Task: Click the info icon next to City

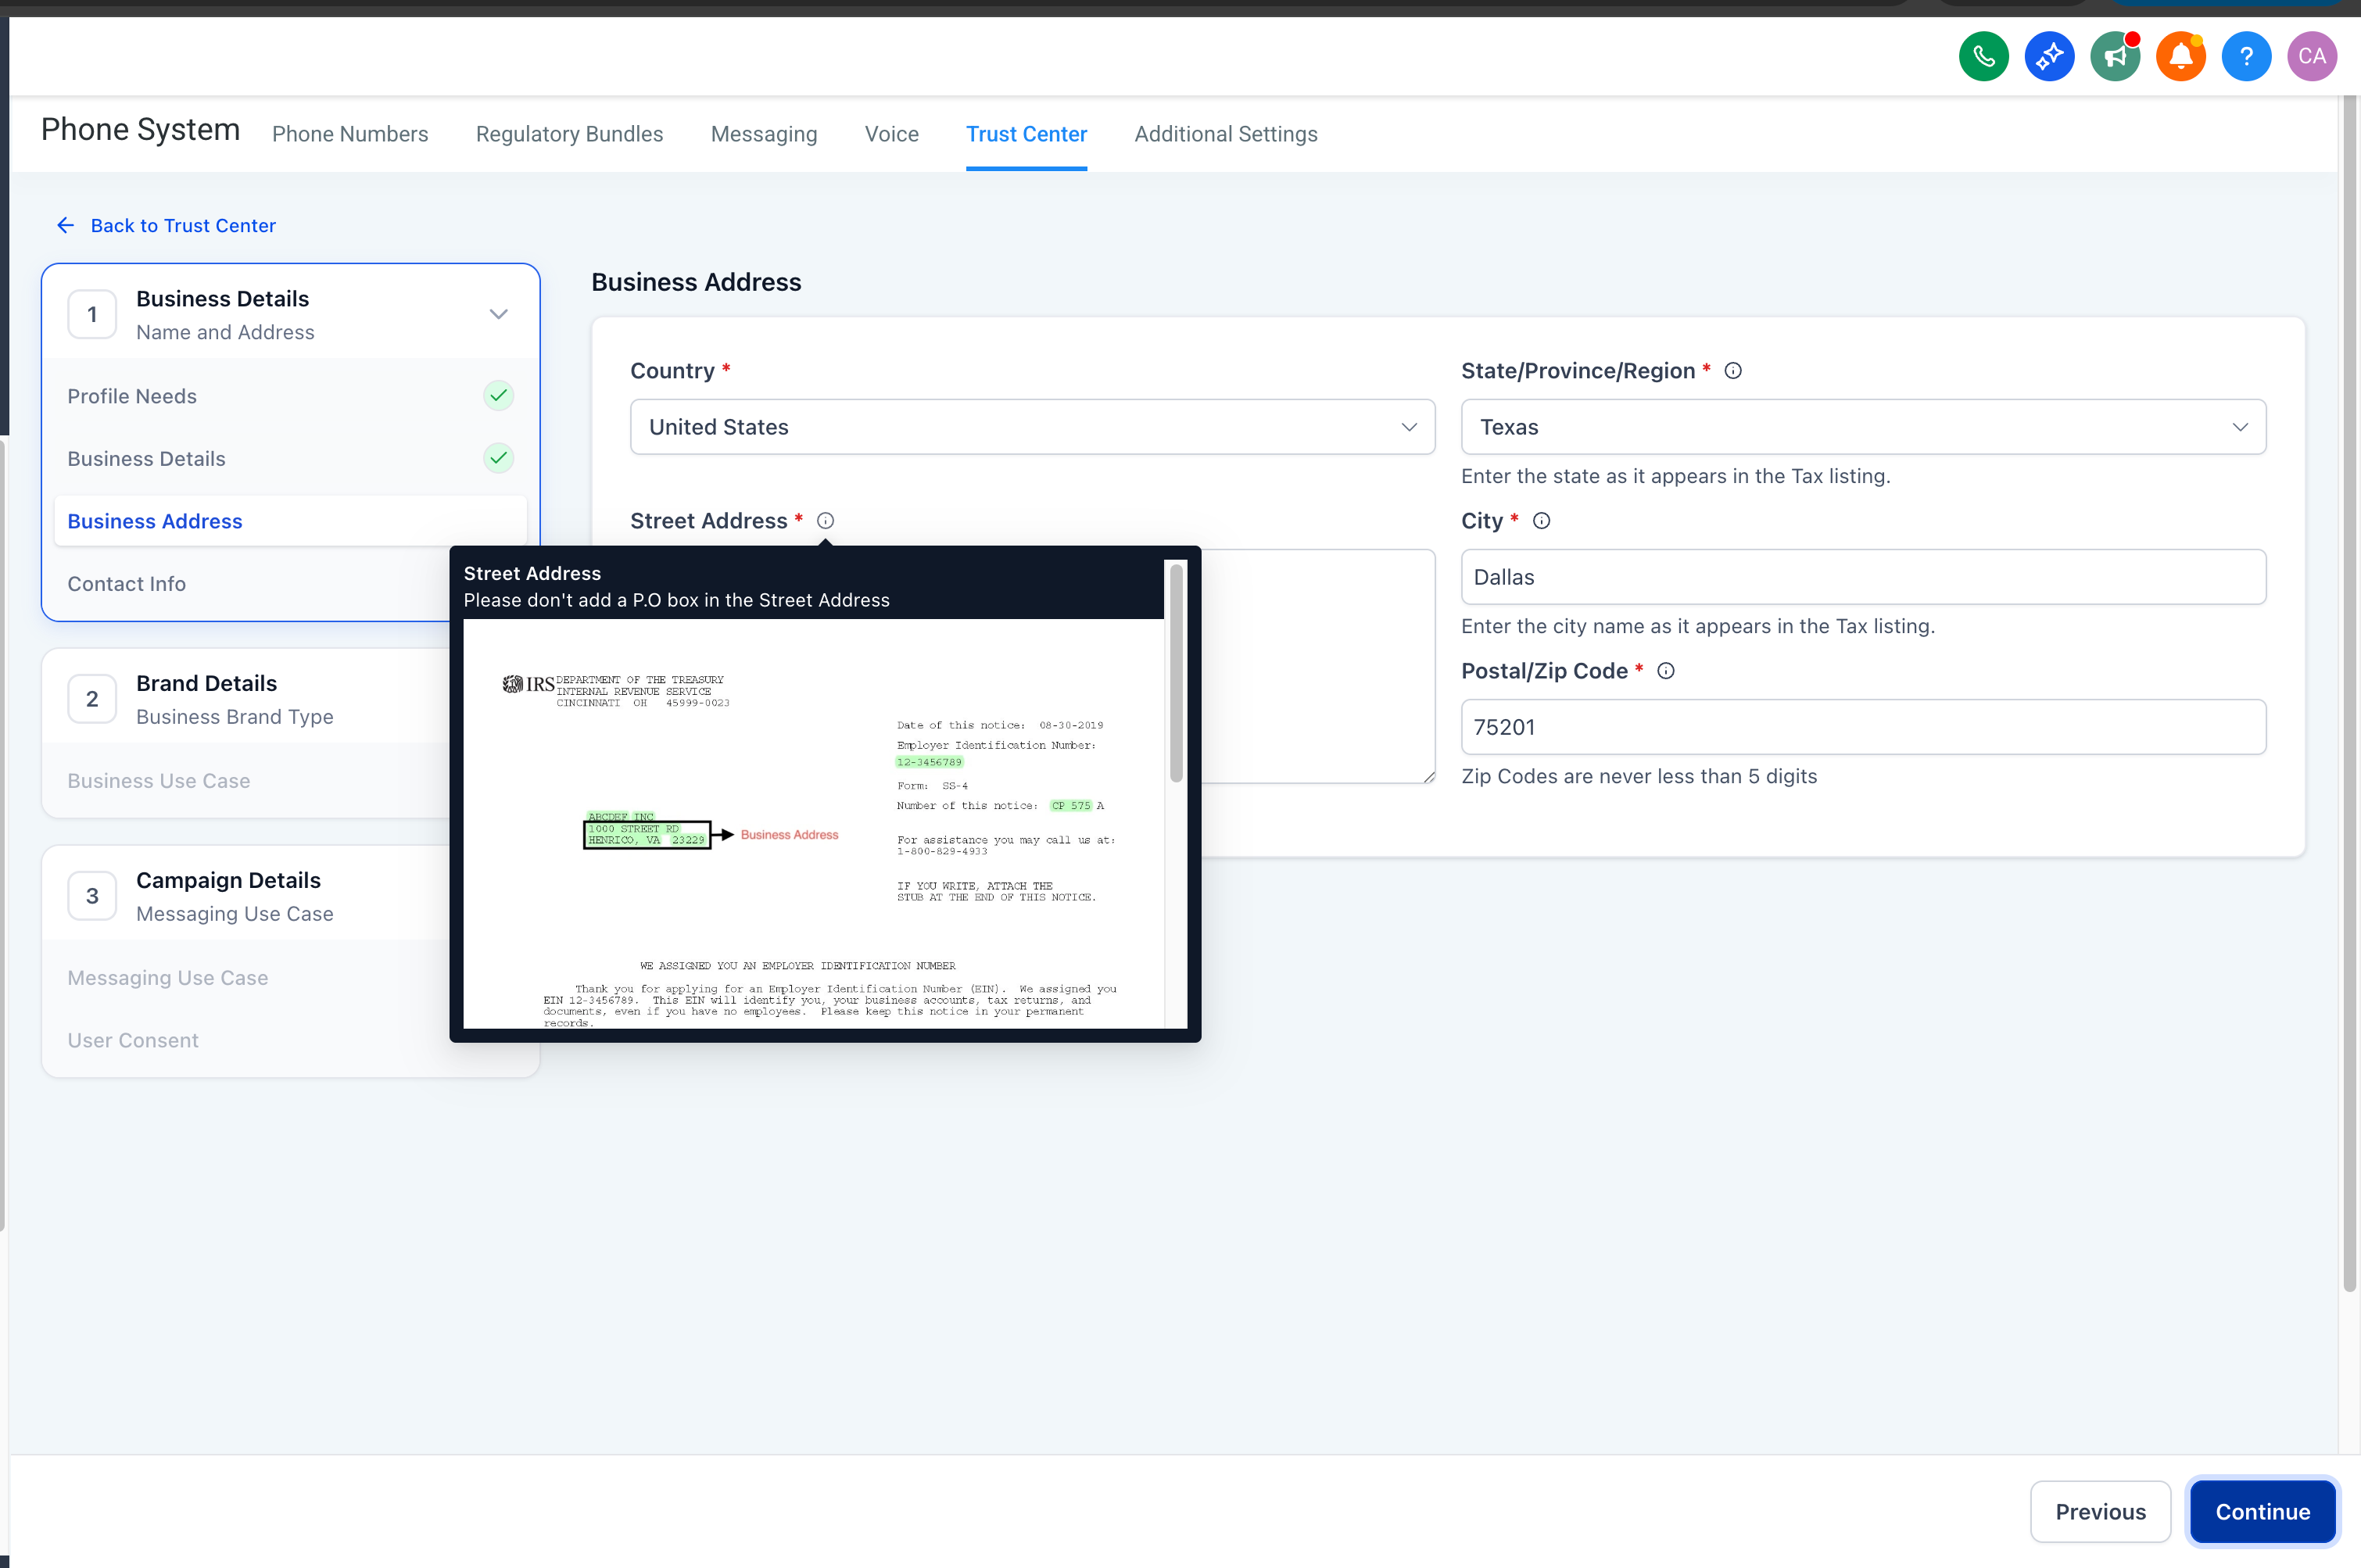Action: pos(1541,521)
